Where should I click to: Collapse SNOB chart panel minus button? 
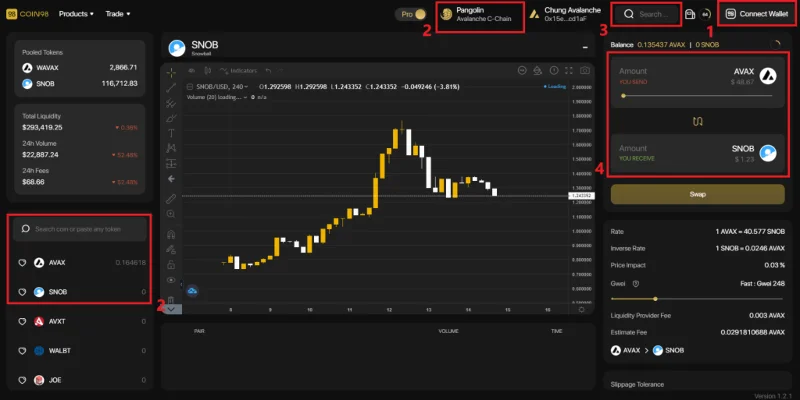pyautogui.click(x=585, y=47)
